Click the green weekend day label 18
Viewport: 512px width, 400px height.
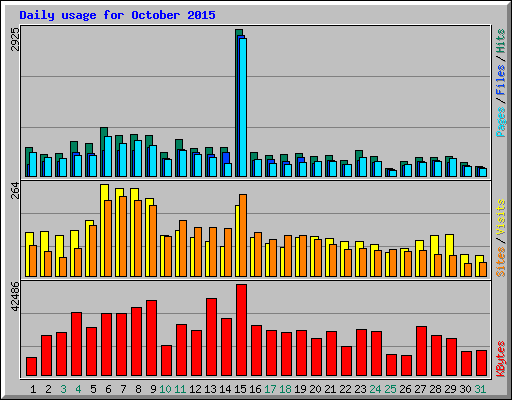285,389
